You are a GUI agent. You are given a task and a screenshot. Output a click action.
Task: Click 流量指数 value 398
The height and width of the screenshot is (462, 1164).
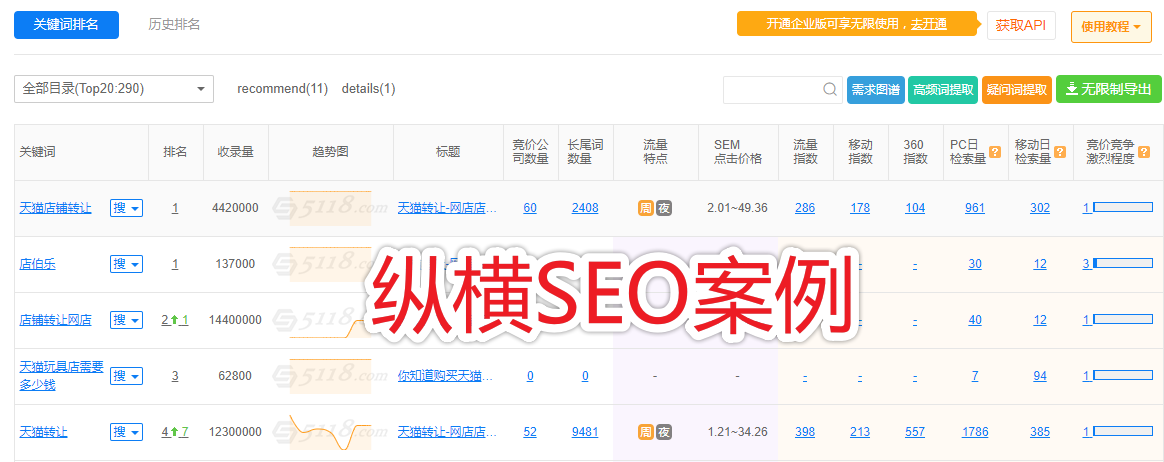tap(805, 432)
